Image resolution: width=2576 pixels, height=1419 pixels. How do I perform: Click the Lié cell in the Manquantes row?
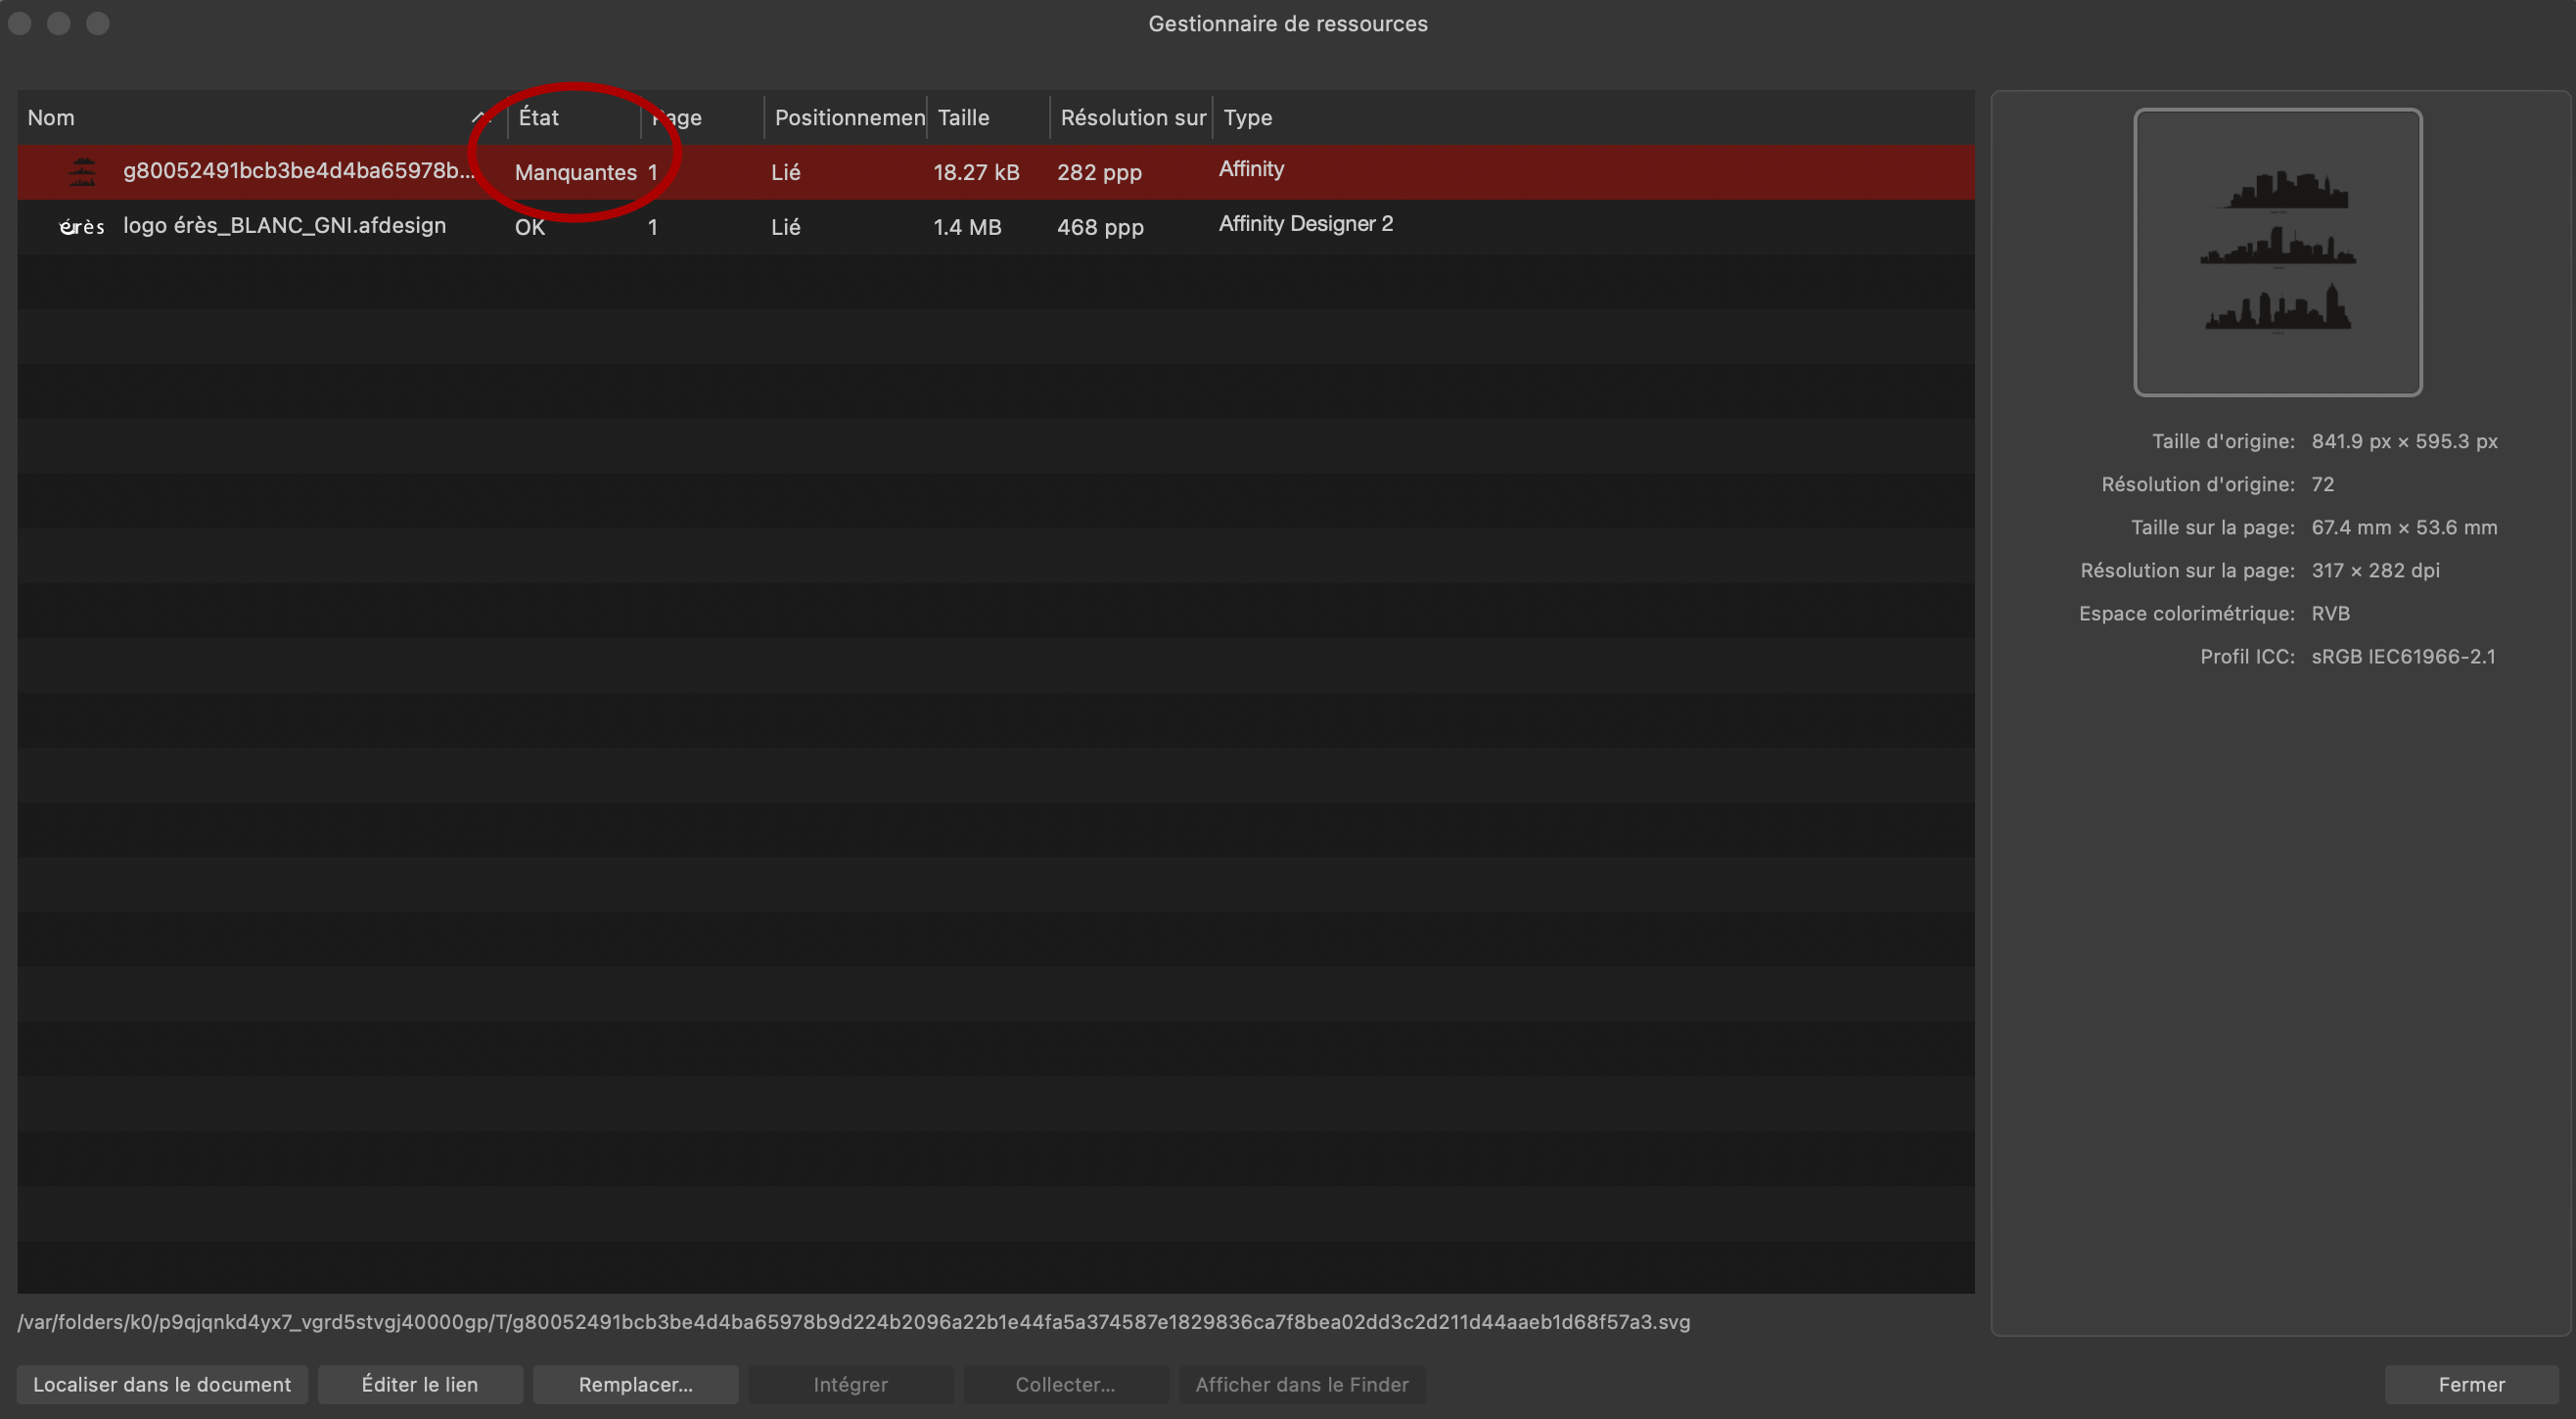tap(785, 172)
